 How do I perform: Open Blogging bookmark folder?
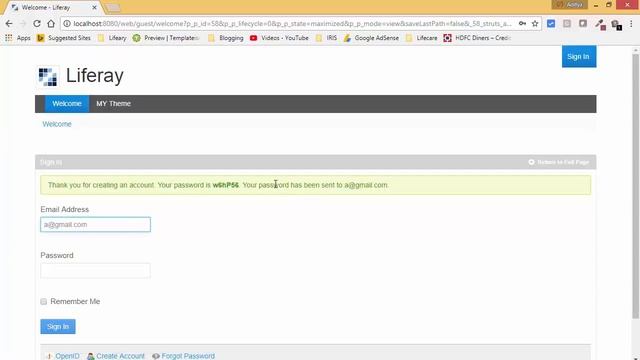pyautogui.click(x=226, y=38)
